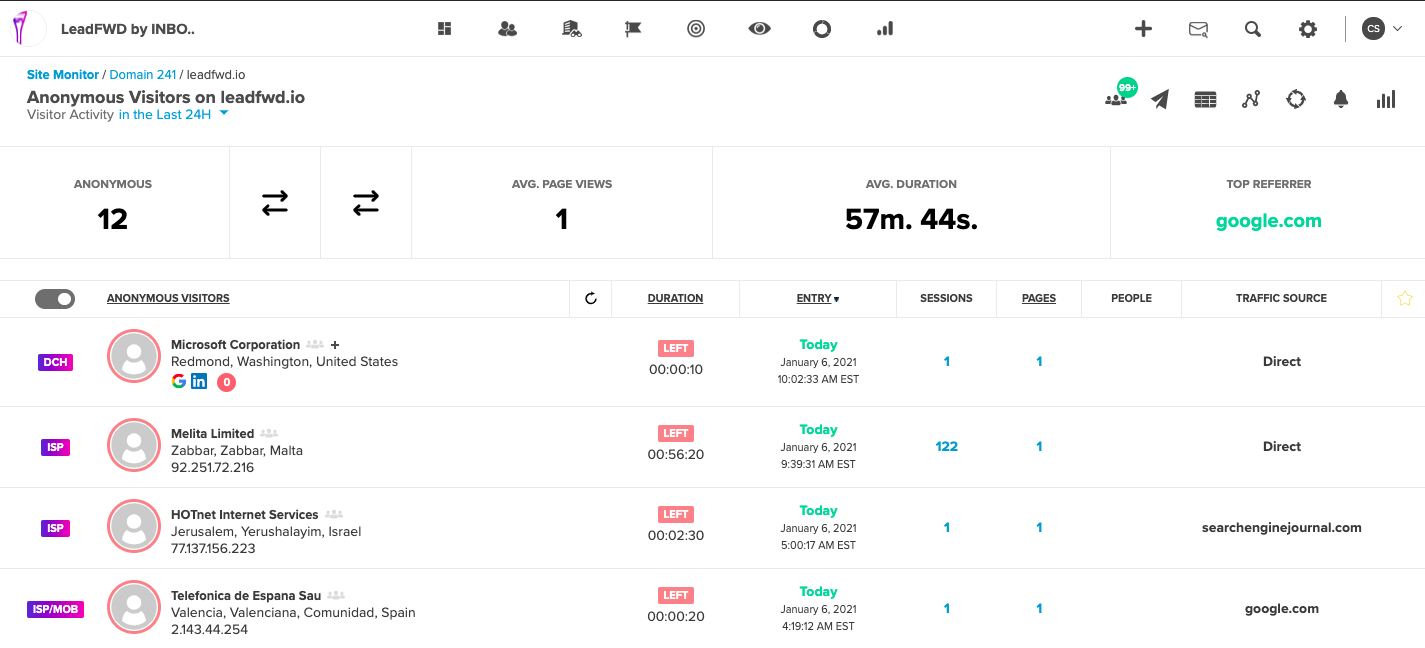Screen dimensions: 1425x648
Task: Open the dashboard grid icon in top navigation
Action: (445, 29)
